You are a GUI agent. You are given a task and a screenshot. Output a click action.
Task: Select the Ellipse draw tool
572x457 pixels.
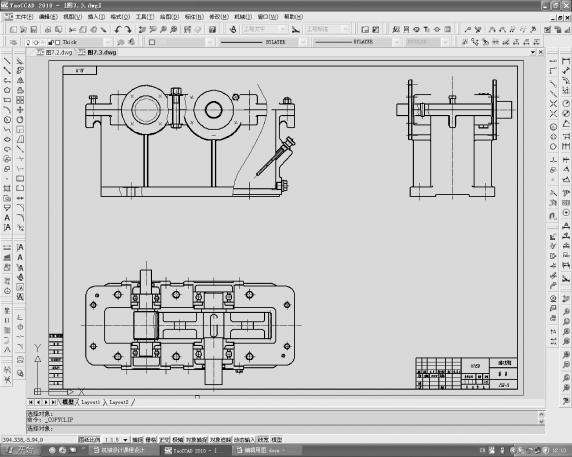(7, 139)
